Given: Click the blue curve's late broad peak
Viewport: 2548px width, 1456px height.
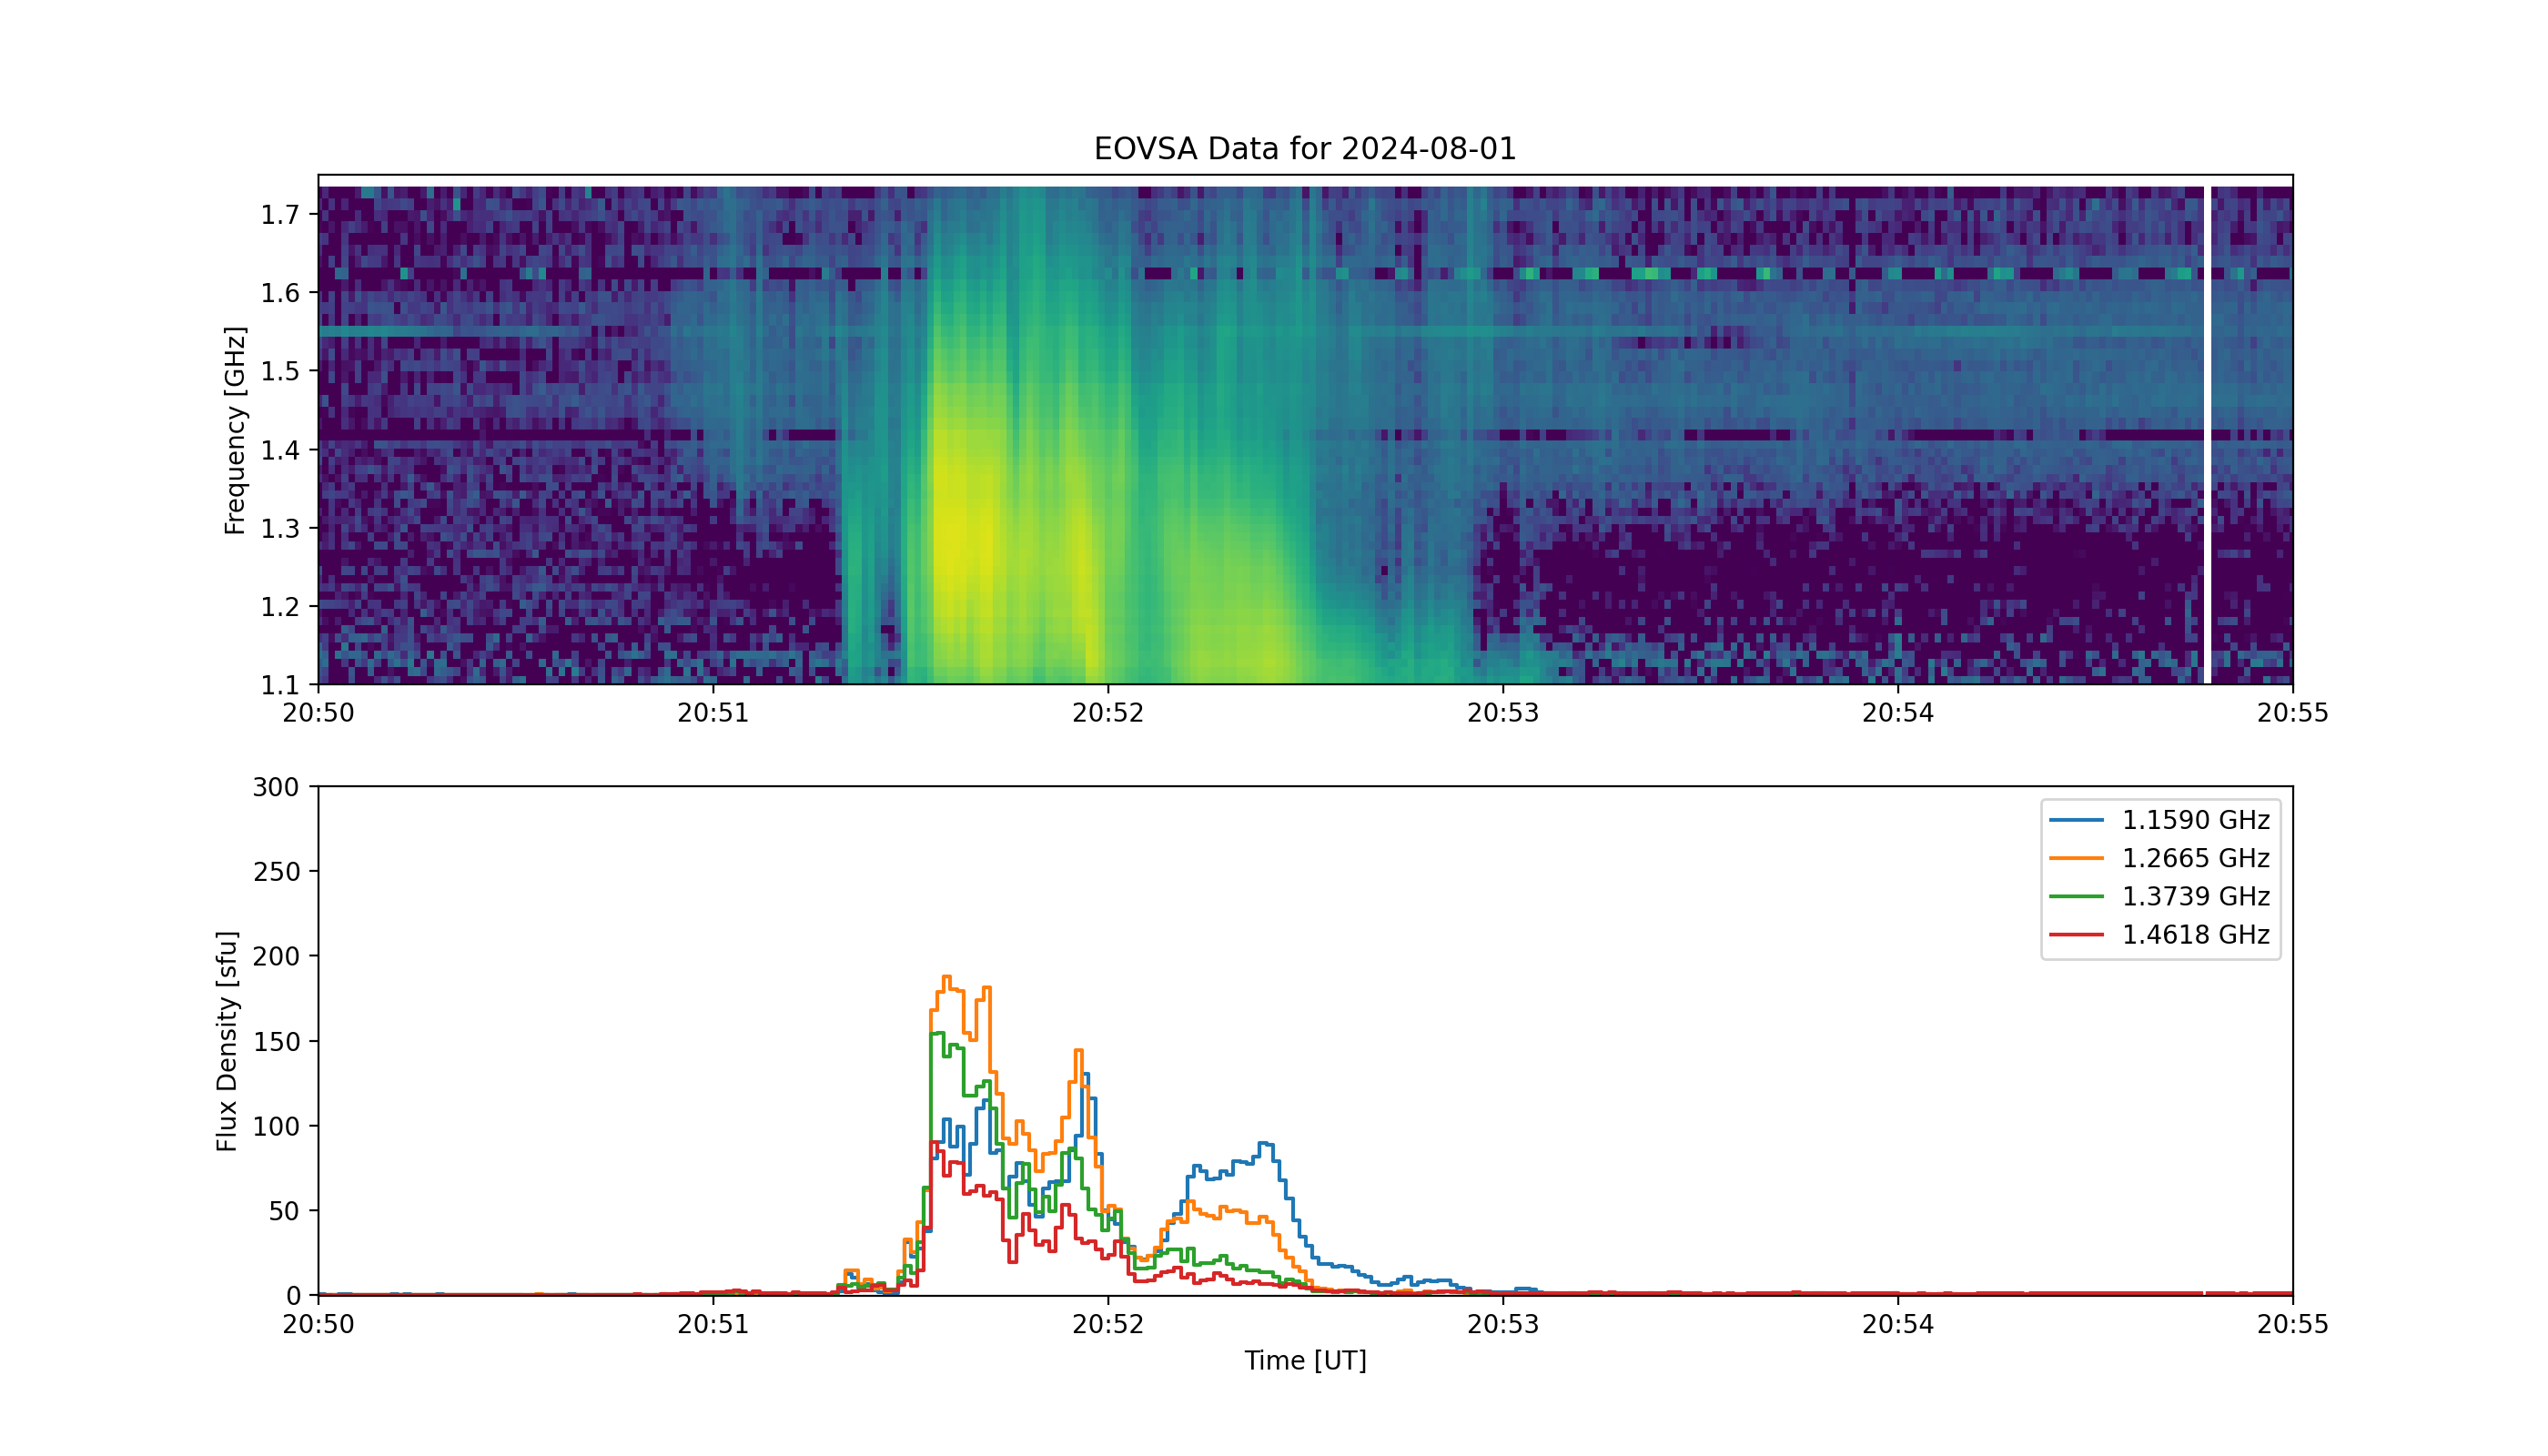Looking at the screenshot, I should pyautogui.click(x=1265, y=1144).
